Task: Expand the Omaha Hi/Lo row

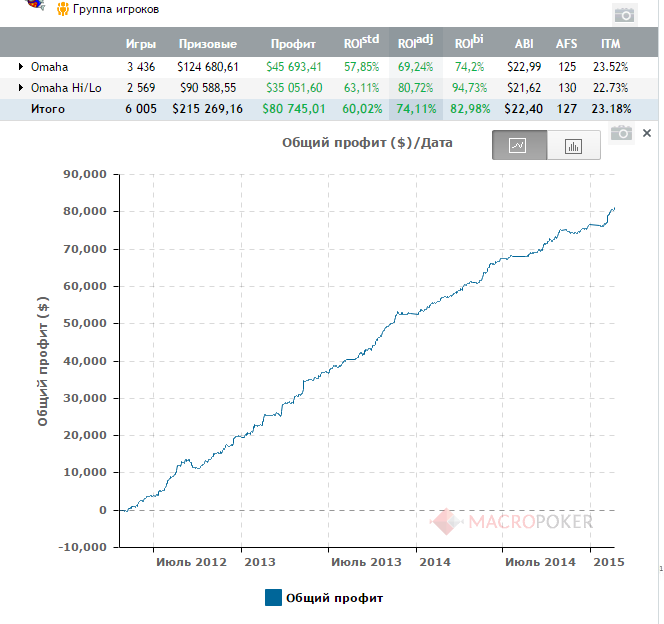Action: [x=20, y=88]
